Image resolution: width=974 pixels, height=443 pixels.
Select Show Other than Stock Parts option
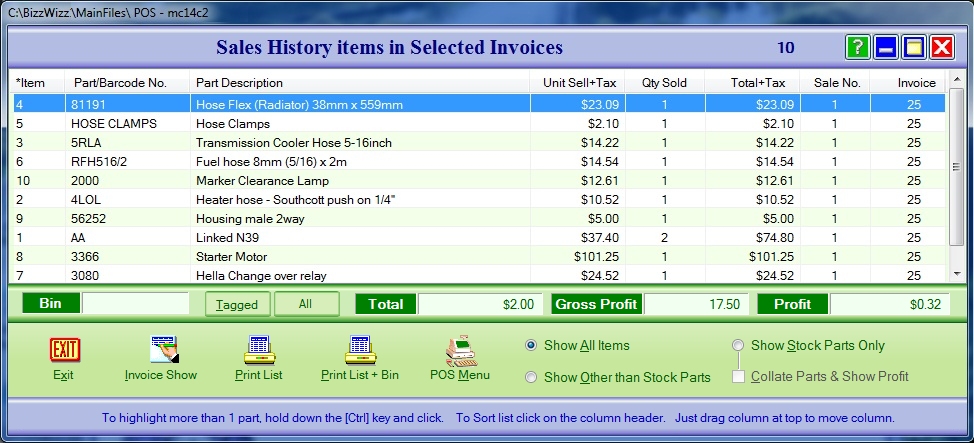click(530, 377)
